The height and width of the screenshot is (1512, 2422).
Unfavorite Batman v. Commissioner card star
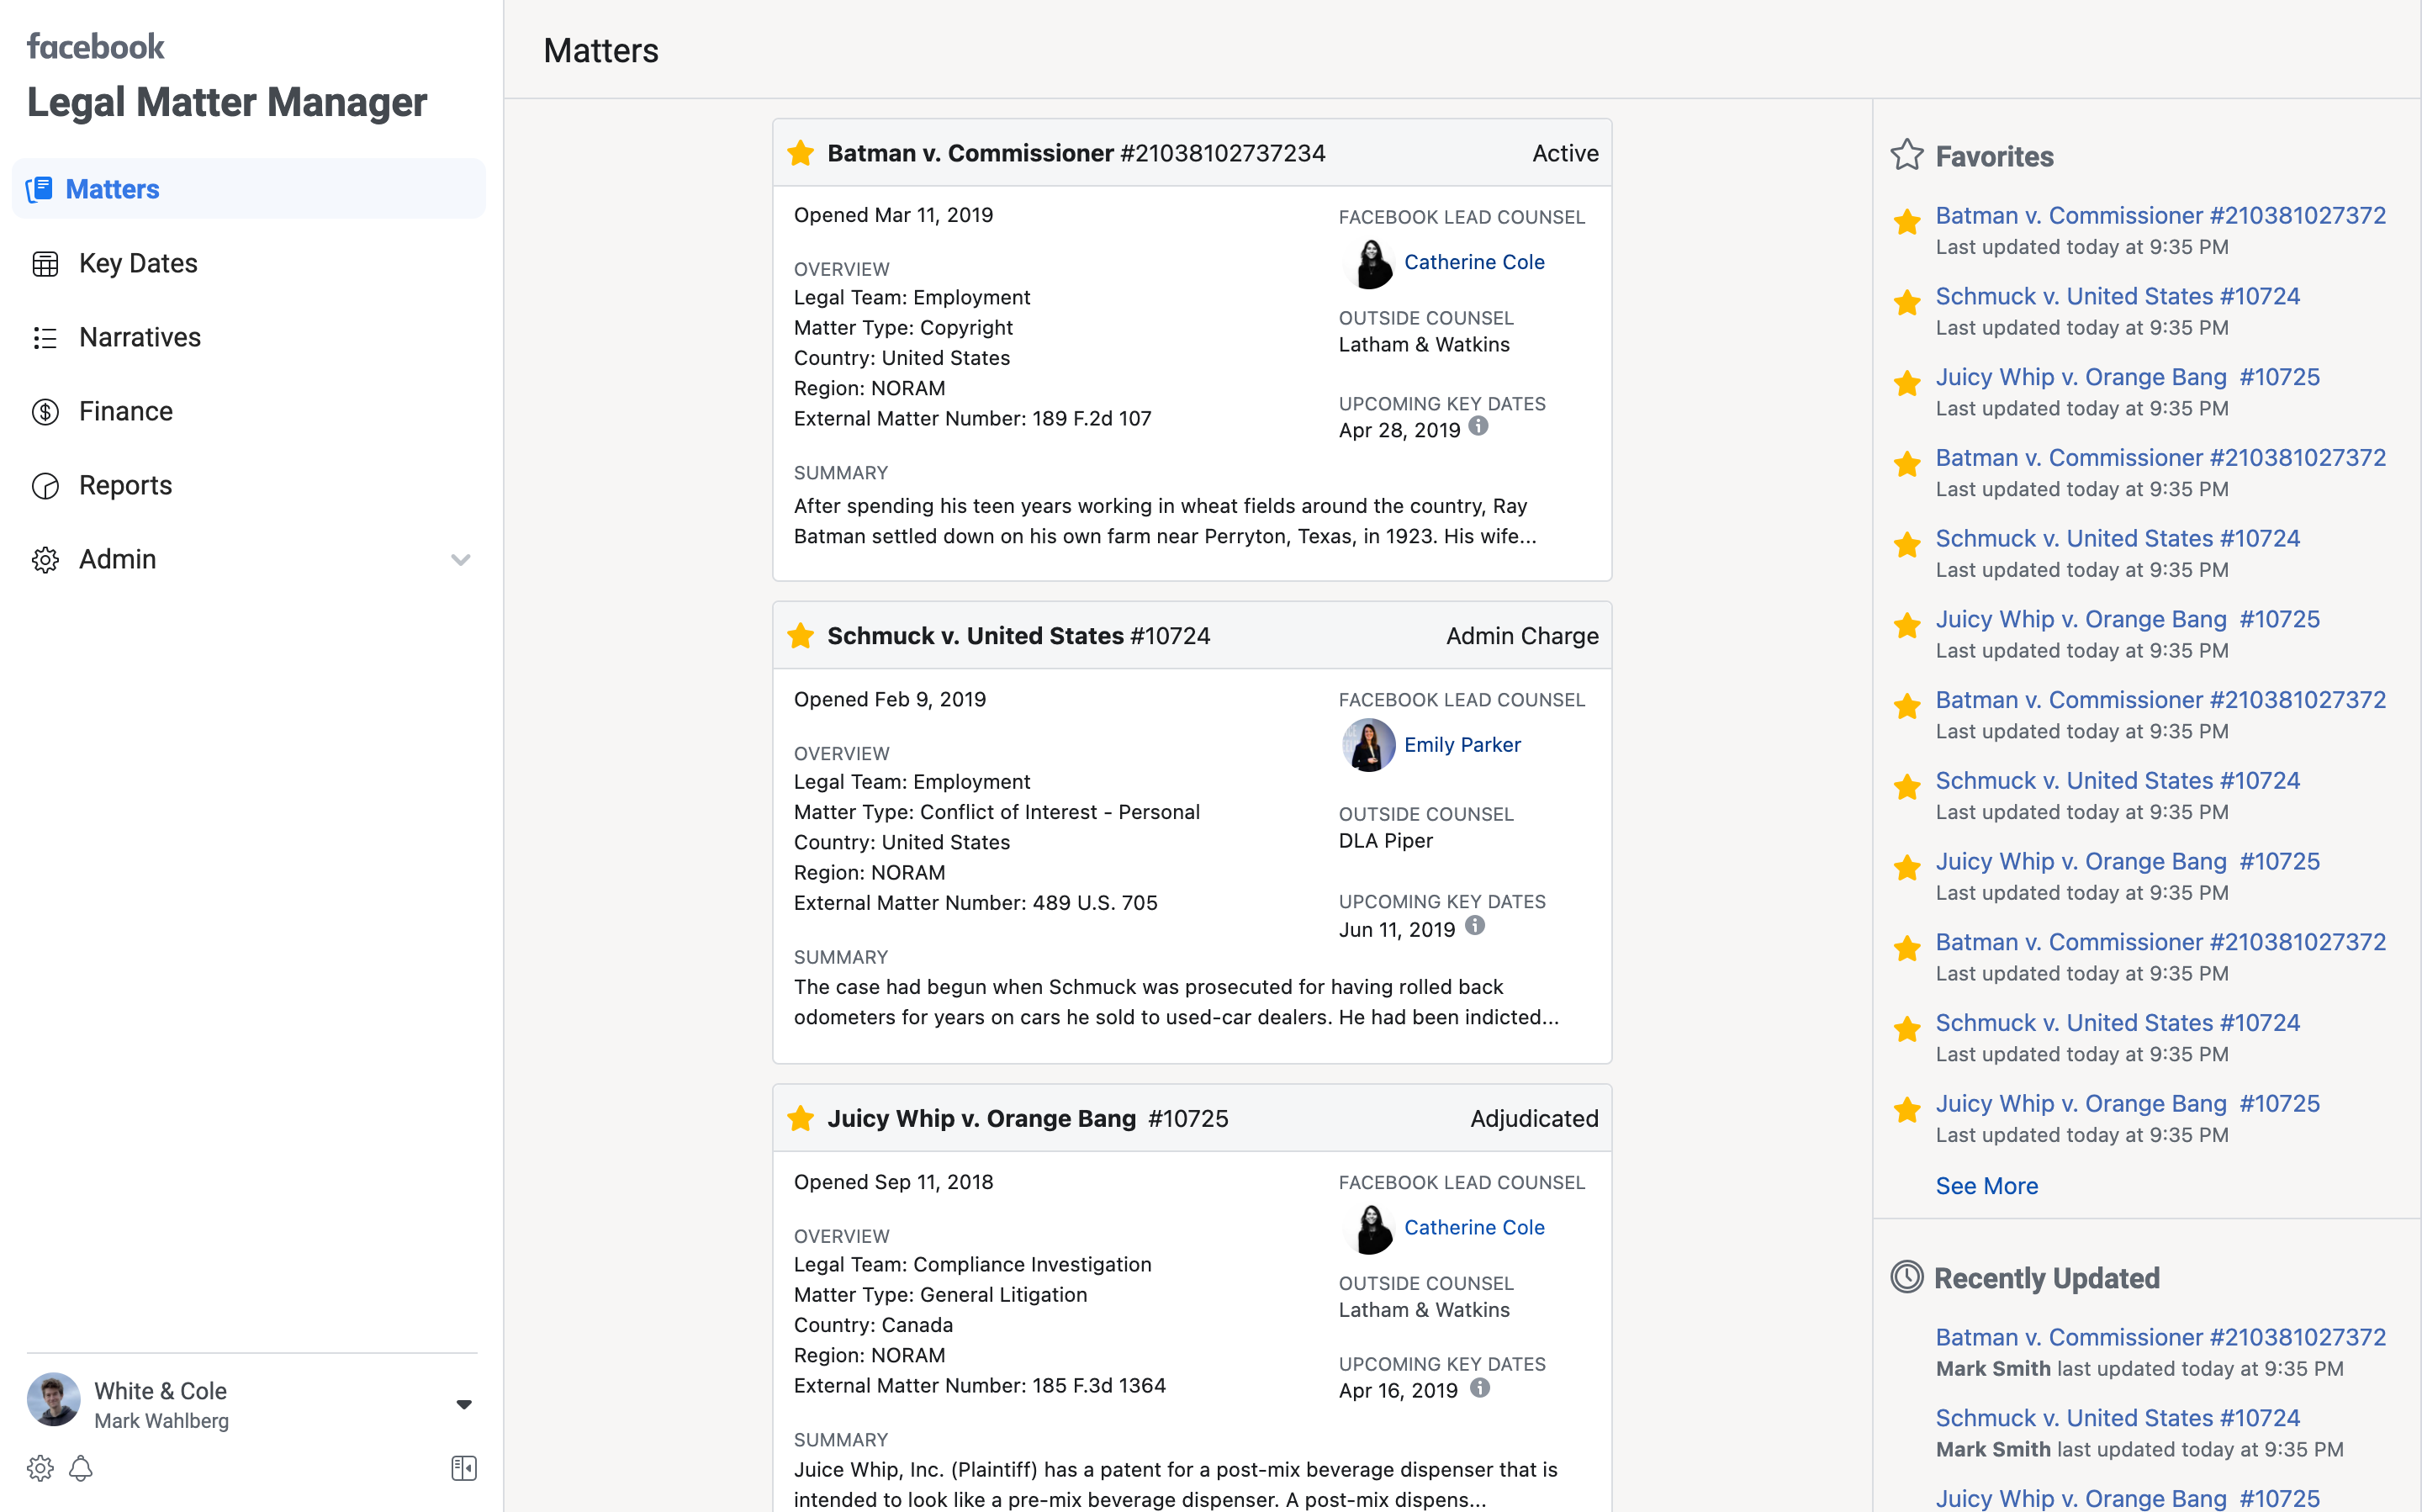[800, 153]
